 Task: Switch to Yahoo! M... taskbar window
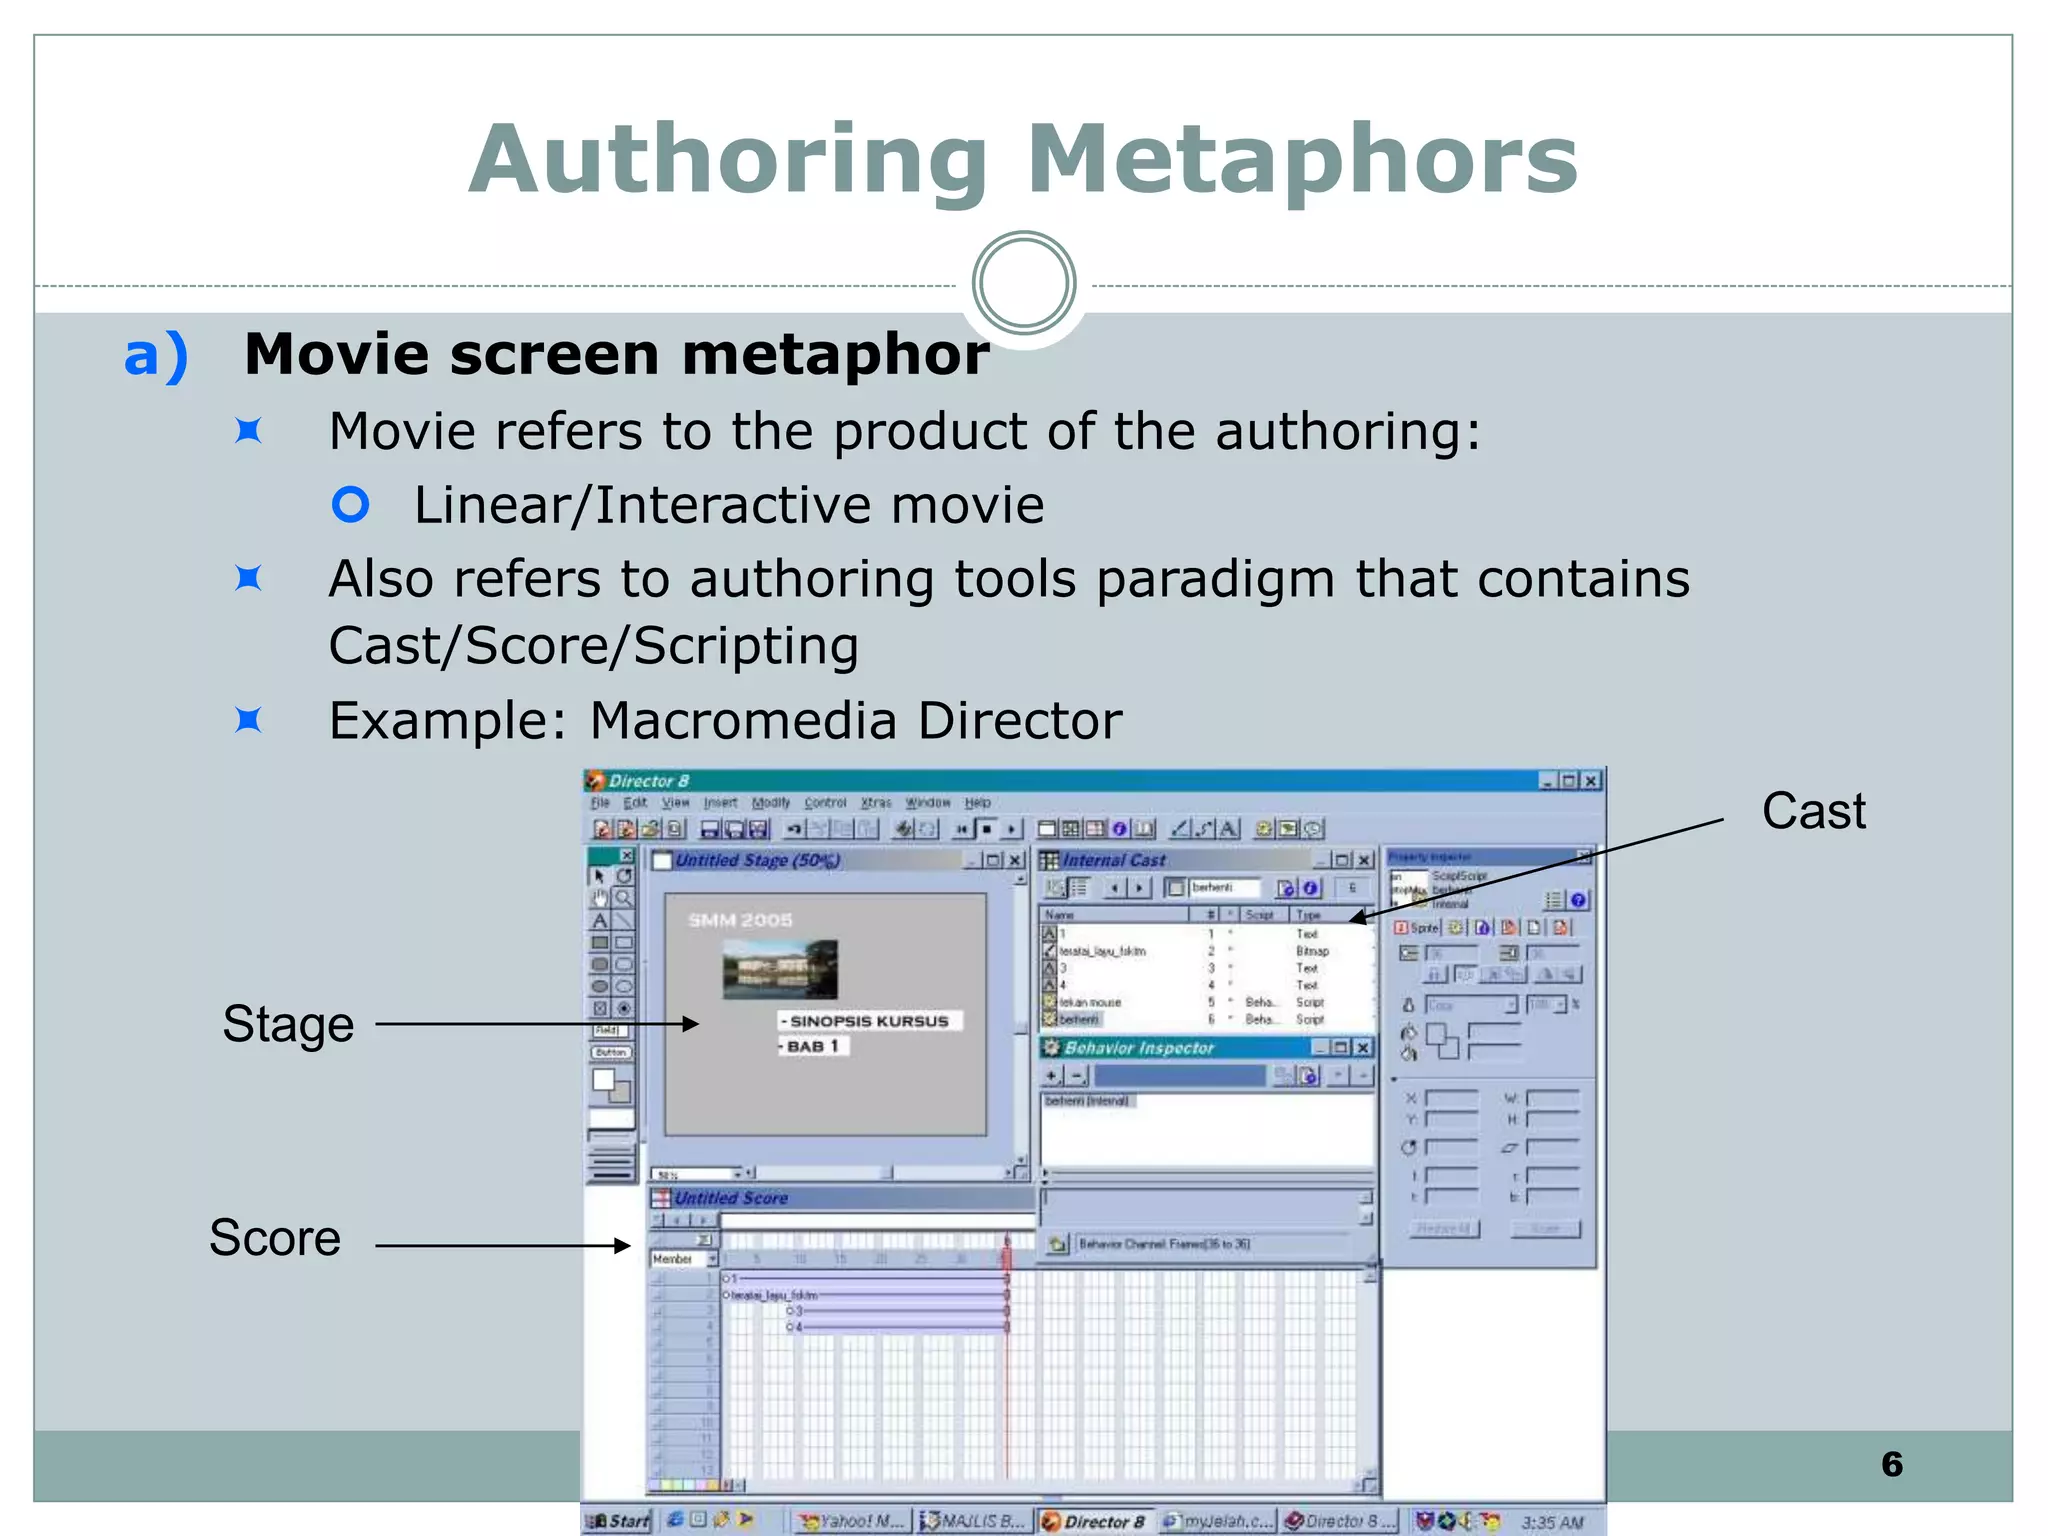click(851, 1521)
